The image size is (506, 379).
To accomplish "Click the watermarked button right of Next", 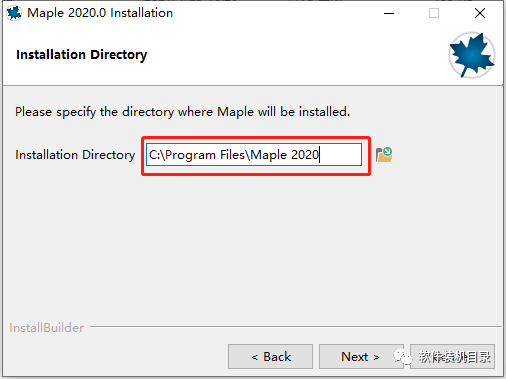I will click(x=452, y=357).
